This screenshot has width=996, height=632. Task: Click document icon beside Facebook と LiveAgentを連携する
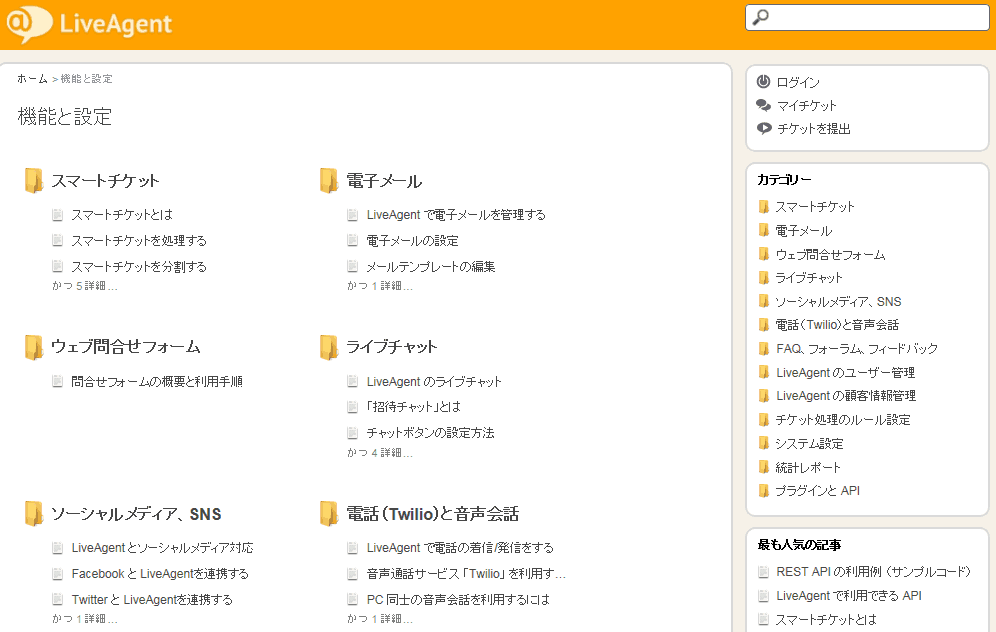57,574
